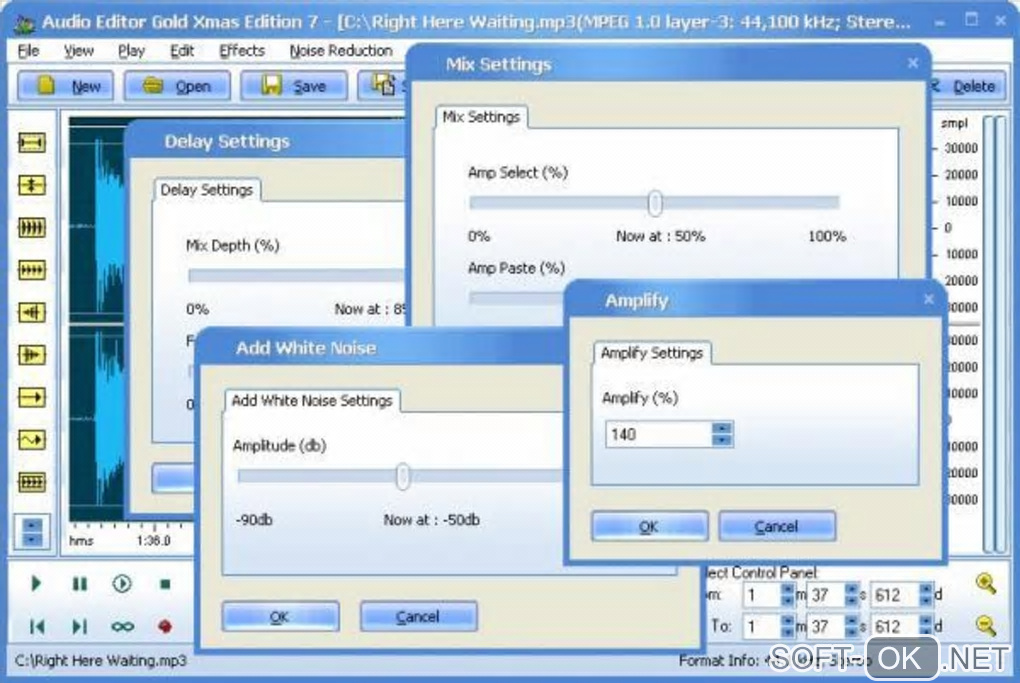Click the third icon in the left sidebar
Image resolution: width=1020 pixels, height=683 pixels.
[31, 228]
